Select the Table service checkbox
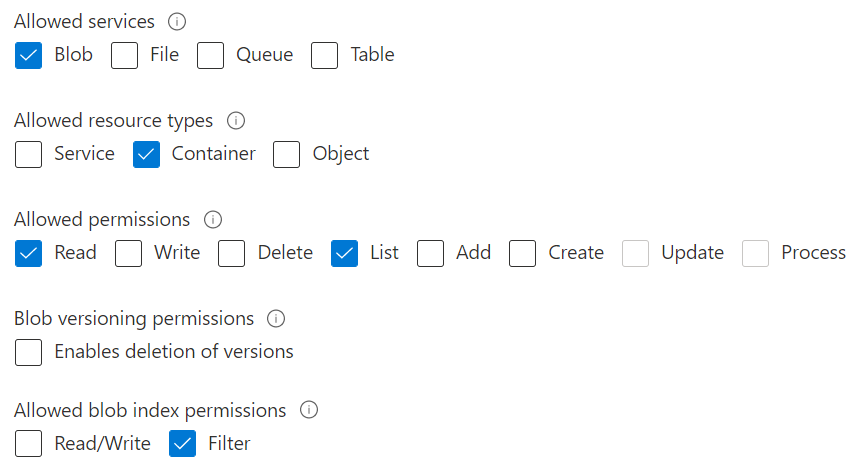 pyautogui.click(x=325, y=56)
